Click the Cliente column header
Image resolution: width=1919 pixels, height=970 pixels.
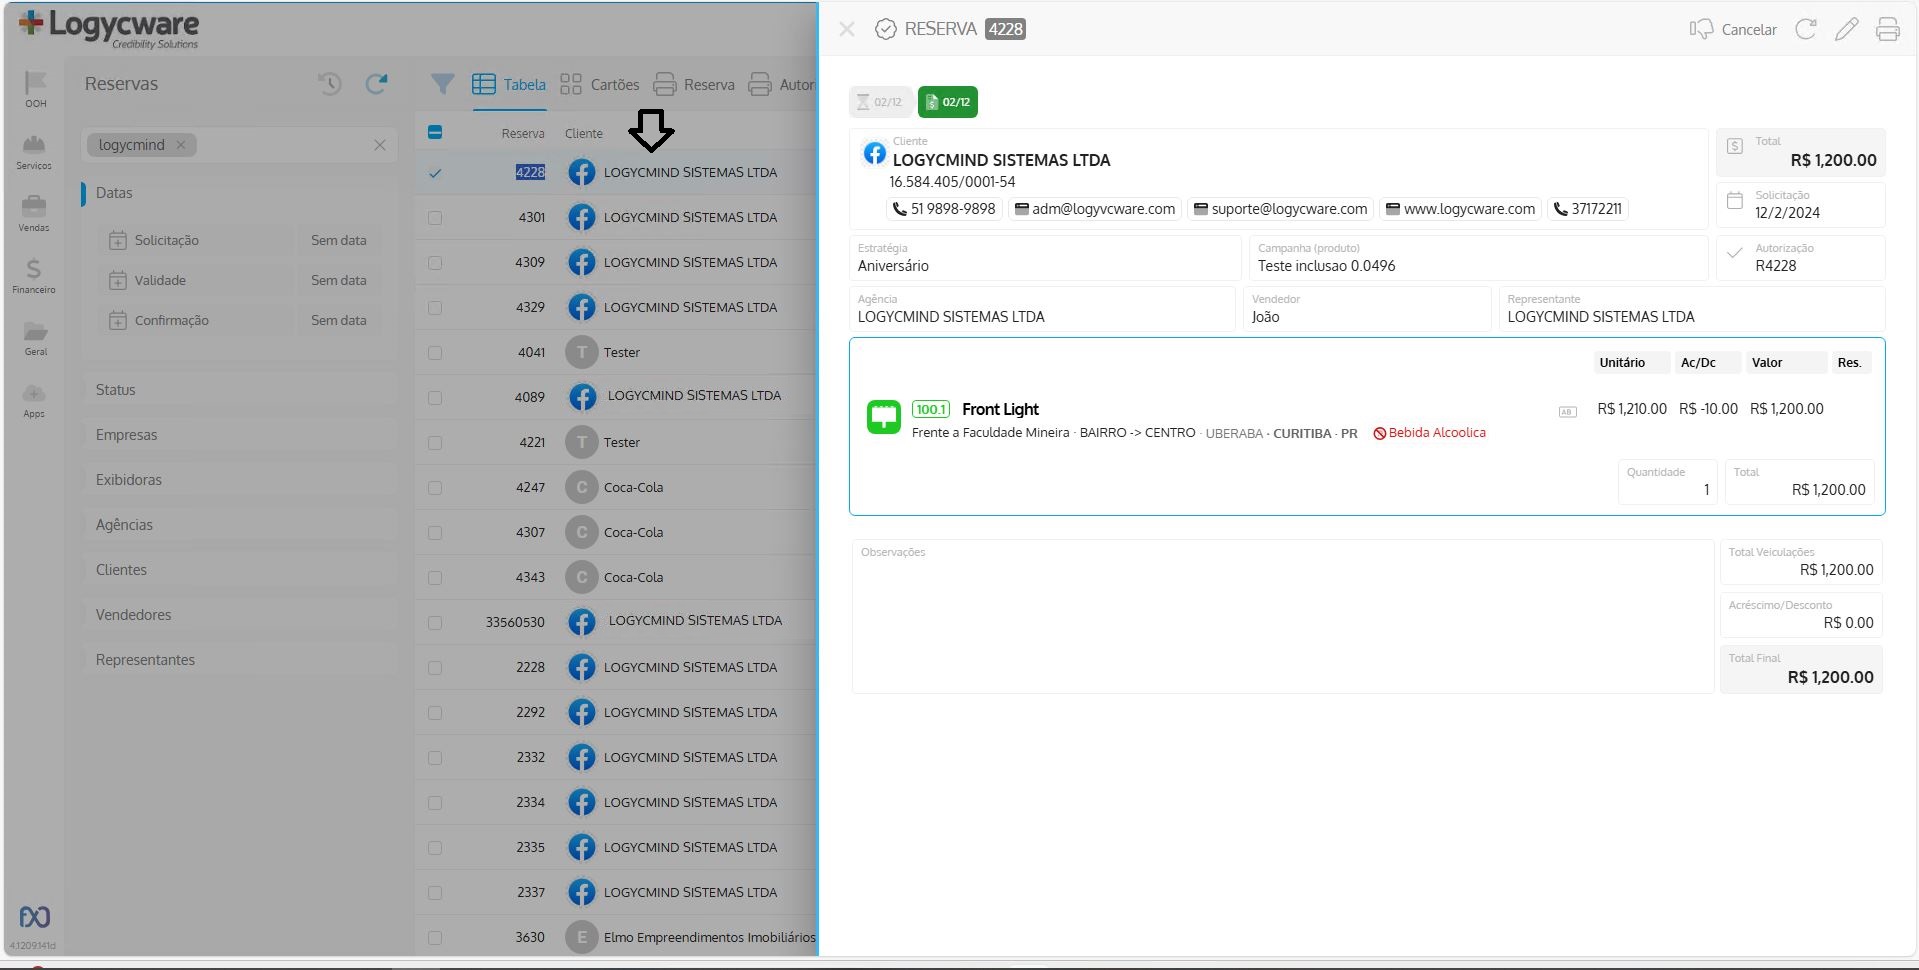click(x=584, y=133)
